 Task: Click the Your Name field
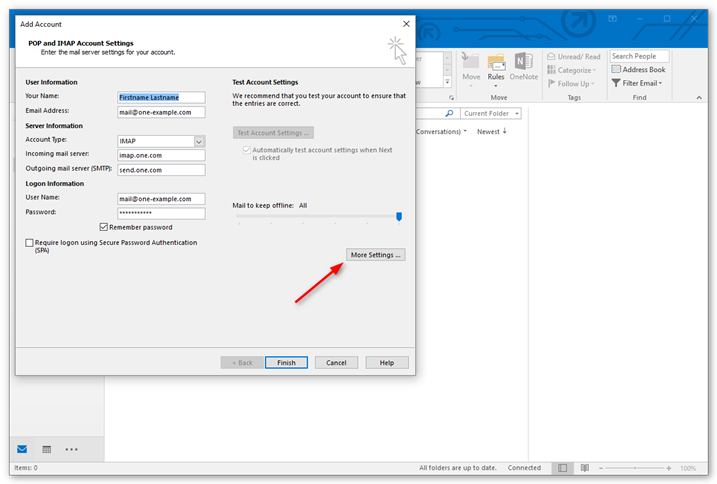161,97
